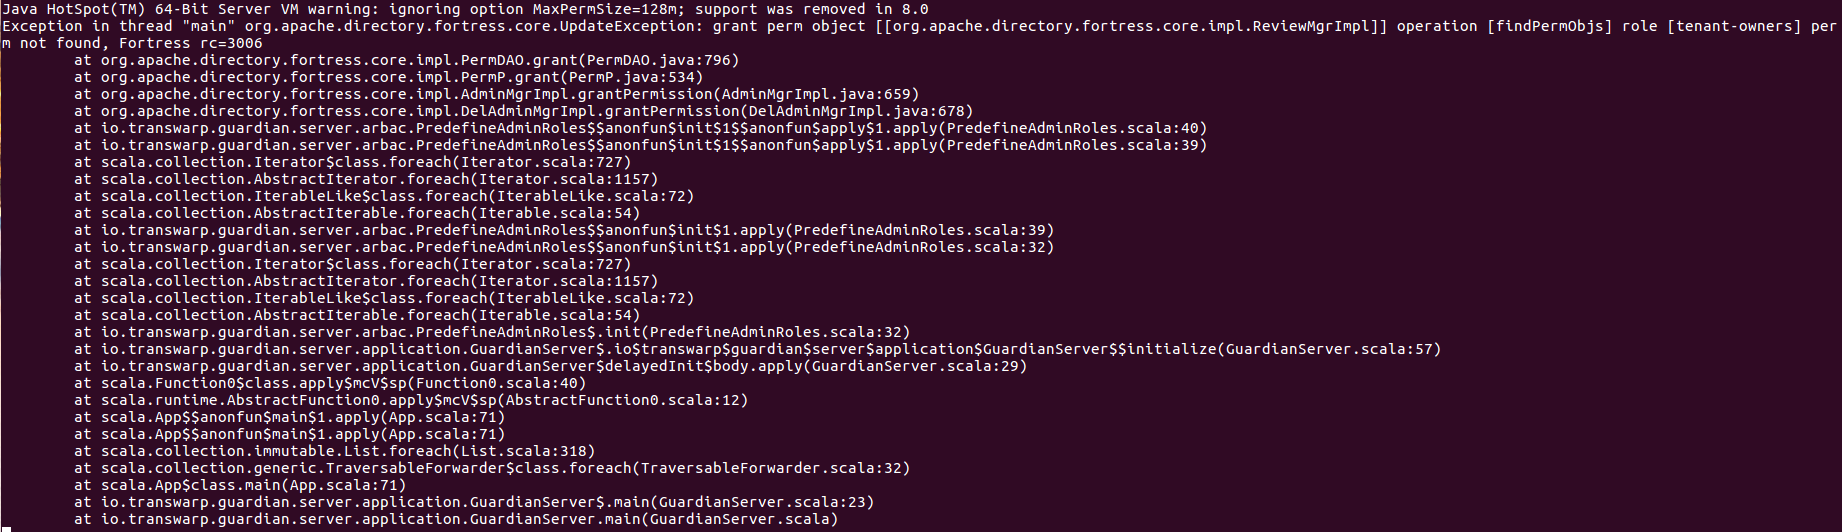Click the GuardianServer.scala:57 initialize frame
The width and height of the screenshot is (1842, 532).
1329,349
